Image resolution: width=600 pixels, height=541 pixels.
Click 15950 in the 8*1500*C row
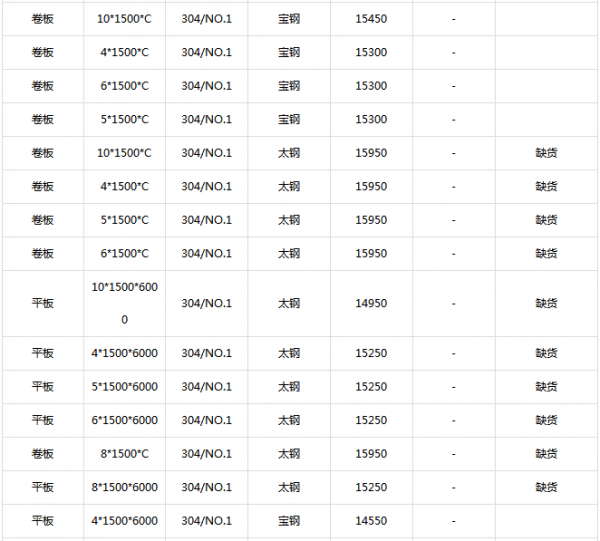tap(371, 454)
